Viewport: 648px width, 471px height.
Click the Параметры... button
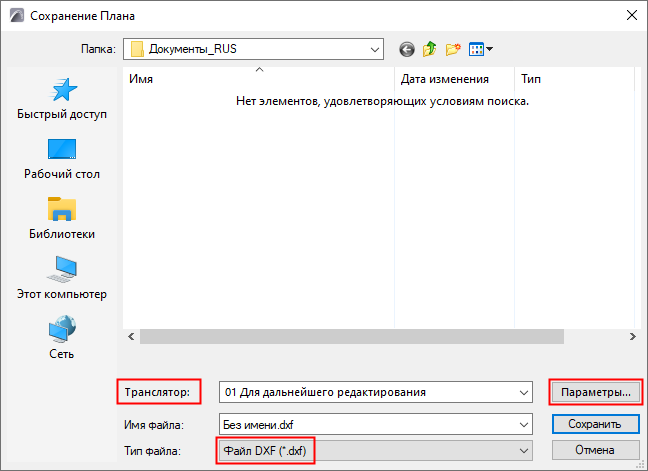(x=596, y=392)
